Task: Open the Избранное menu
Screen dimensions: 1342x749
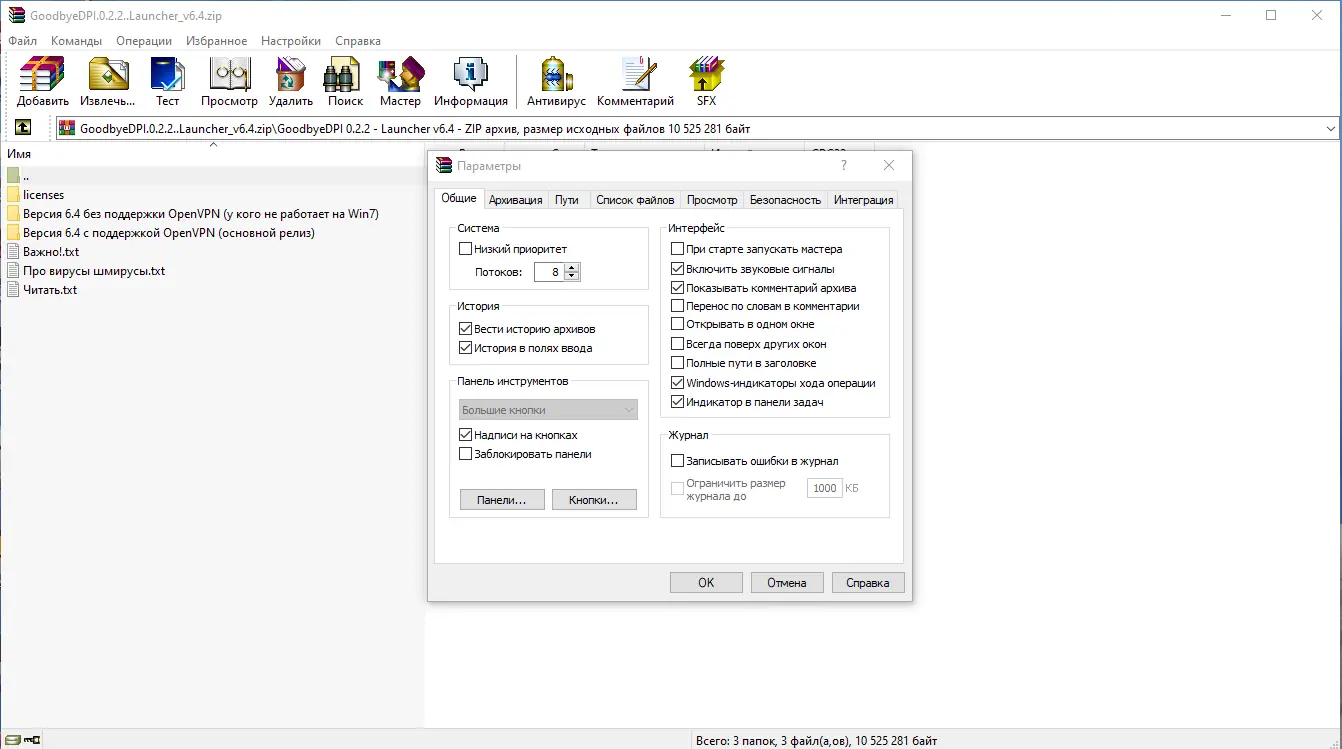Action: [x=217, y=41]
